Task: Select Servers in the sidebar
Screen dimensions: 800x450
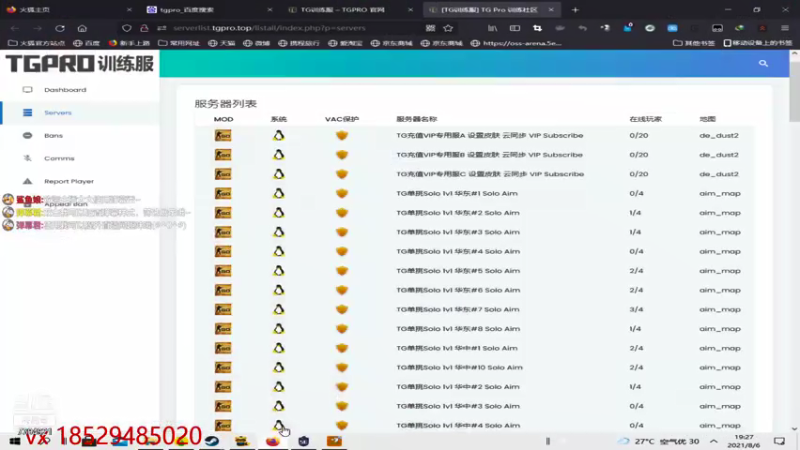Action: (x=58, y=113)
